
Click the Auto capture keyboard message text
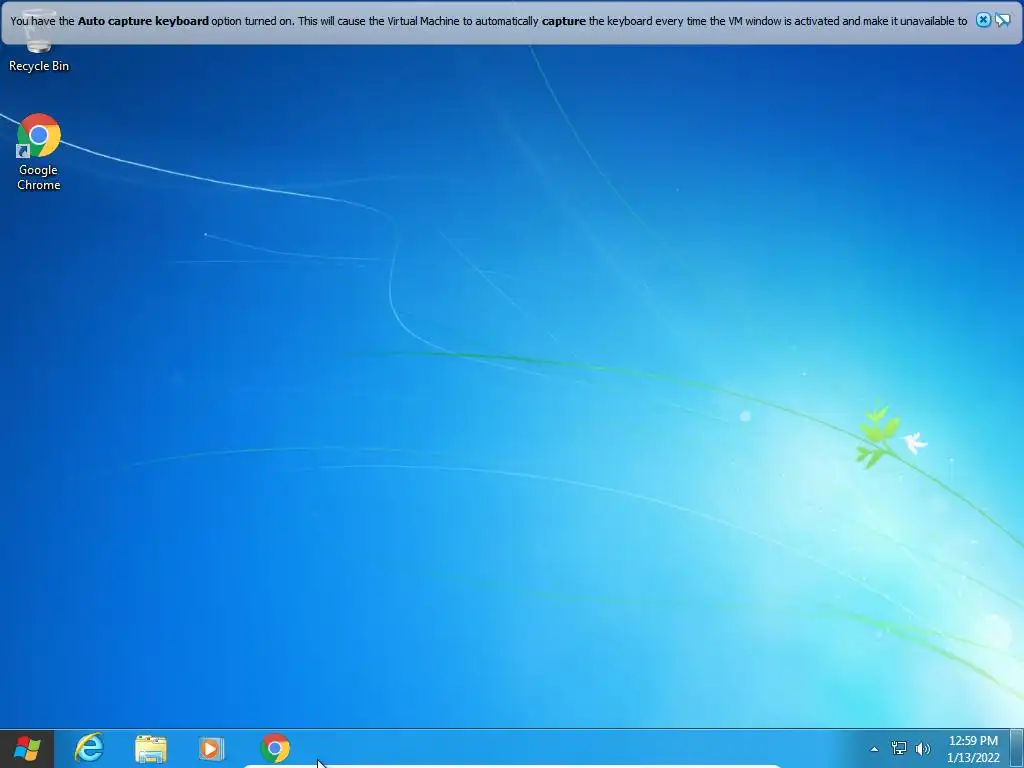488,21
